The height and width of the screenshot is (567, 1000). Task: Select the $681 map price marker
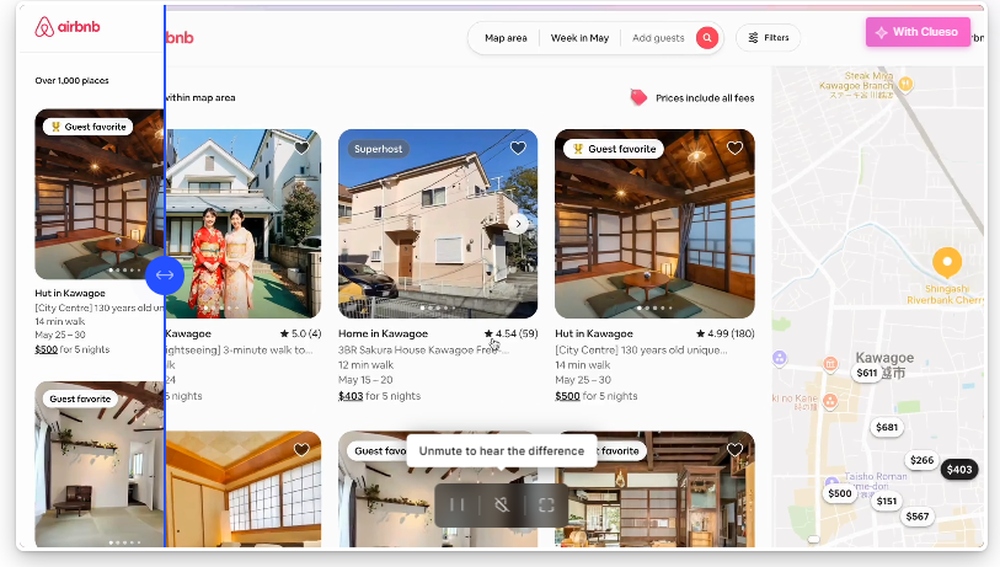[x=886, y=427]
